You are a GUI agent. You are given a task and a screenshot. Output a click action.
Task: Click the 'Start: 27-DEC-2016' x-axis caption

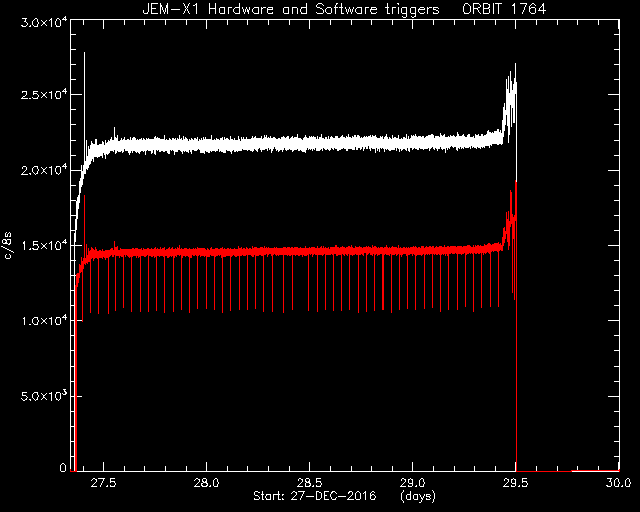[x=314, y=496]
